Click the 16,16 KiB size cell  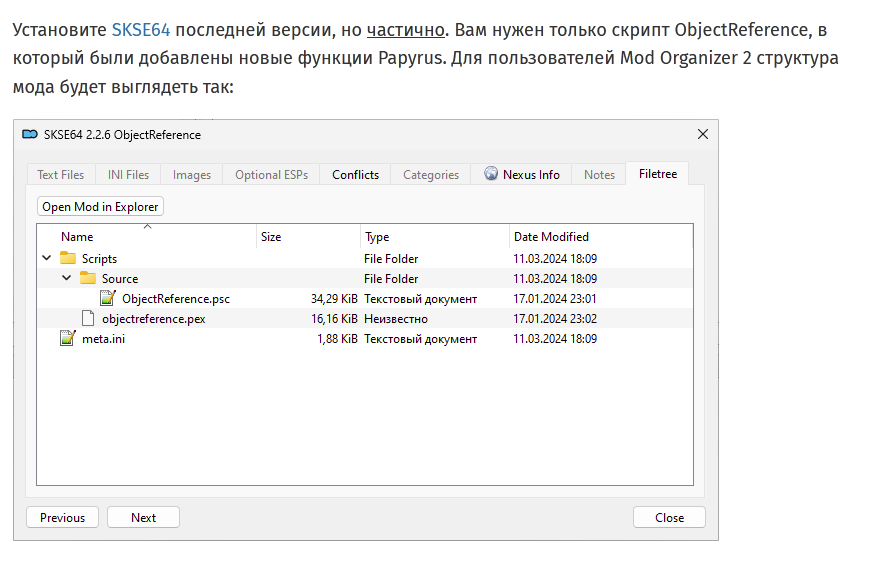334,319
